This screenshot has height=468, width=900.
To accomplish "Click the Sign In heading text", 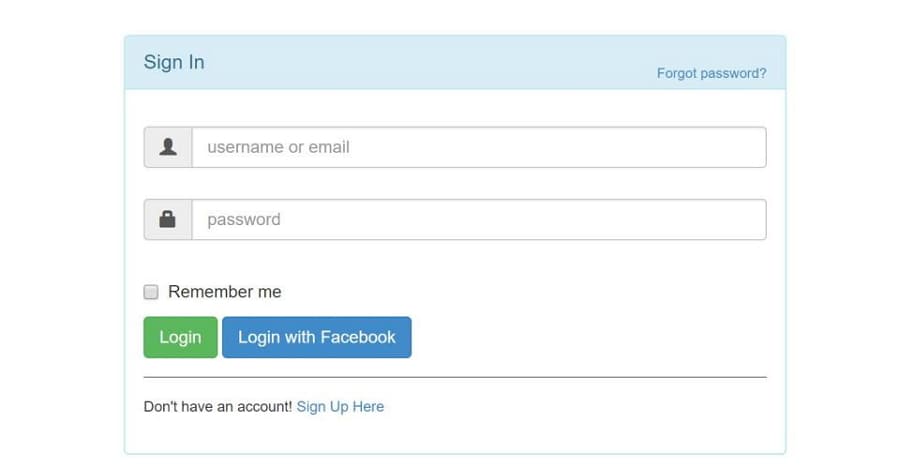I will coord(174,62).
